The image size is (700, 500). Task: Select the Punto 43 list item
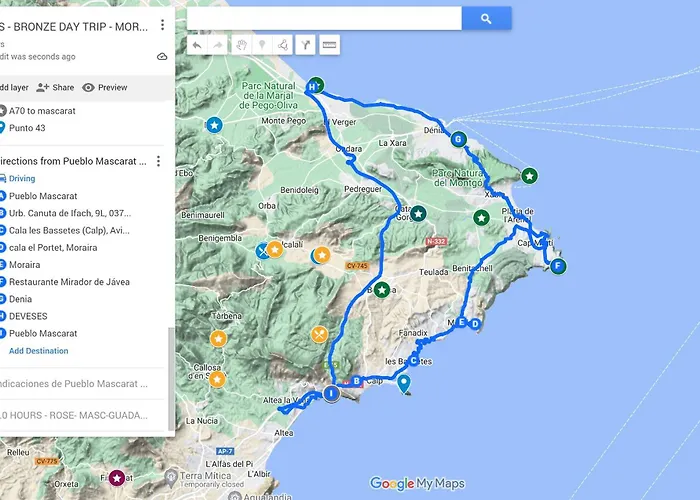(x=27, y=128)
